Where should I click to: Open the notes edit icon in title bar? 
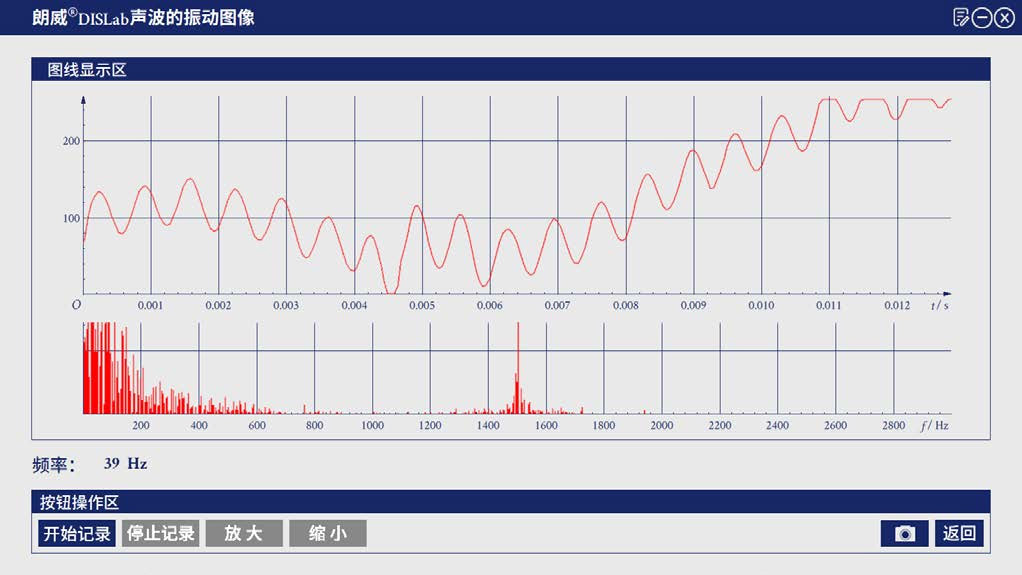click(x=961, y=17)
